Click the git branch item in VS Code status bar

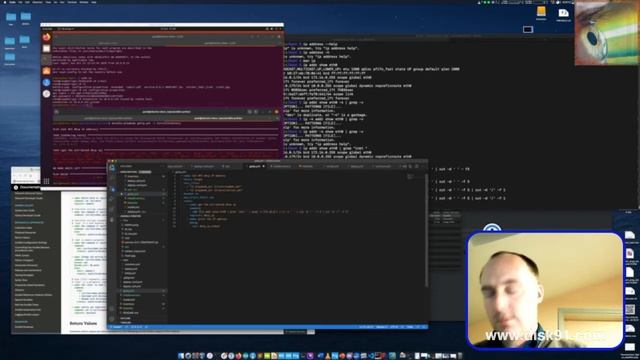117,327
